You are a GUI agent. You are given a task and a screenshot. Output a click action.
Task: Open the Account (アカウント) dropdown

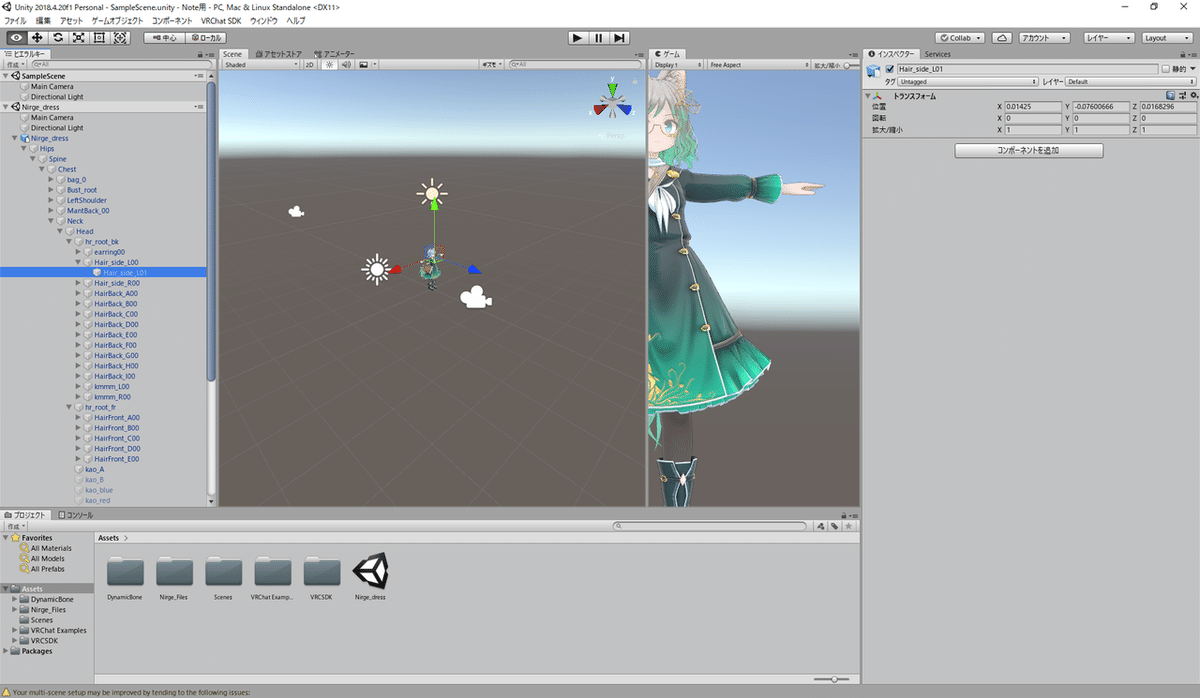[1046, 38]
